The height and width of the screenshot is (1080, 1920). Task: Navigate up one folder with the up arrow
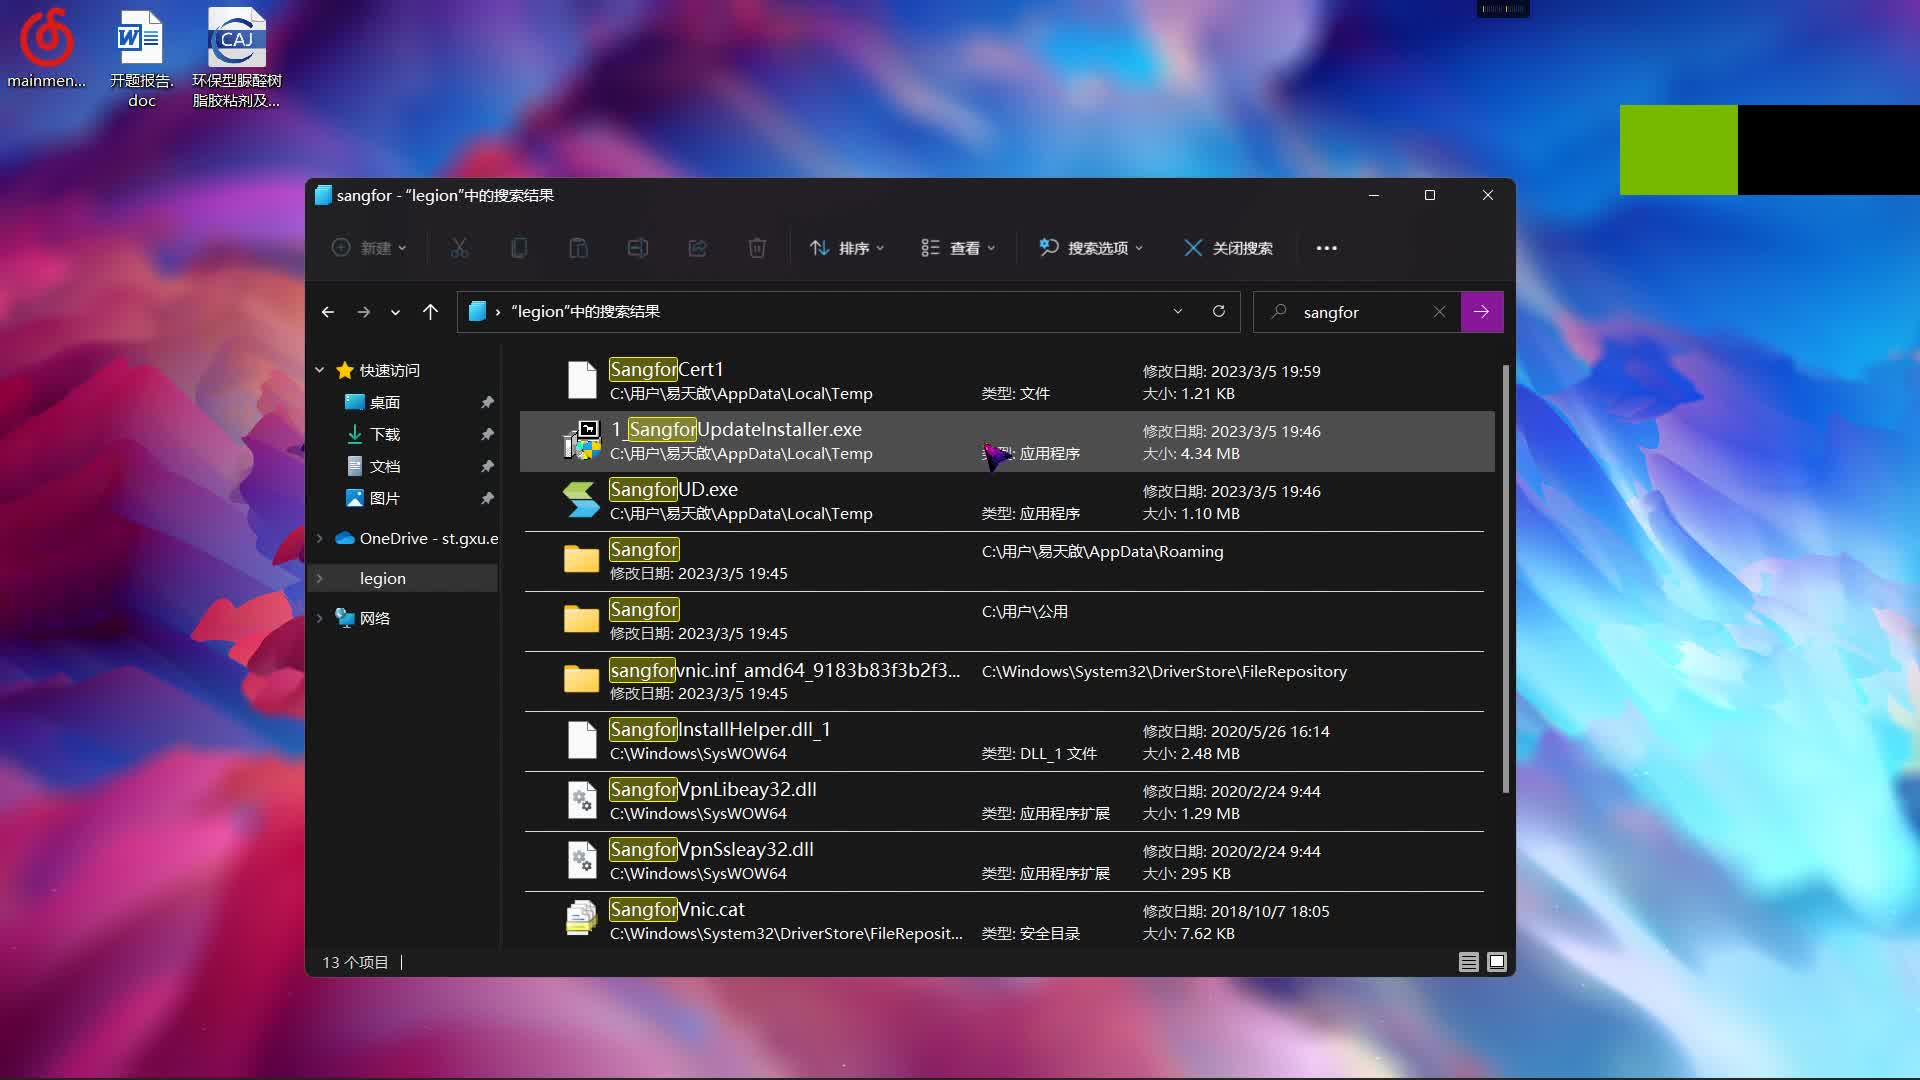pos(430,311)
